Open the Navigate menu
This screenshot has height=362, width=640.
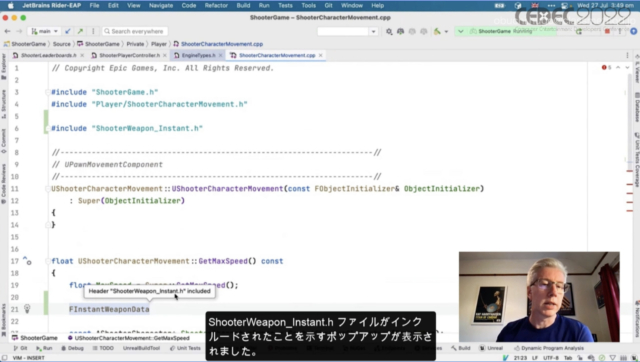pyautogui.click(x=161, y=6)
